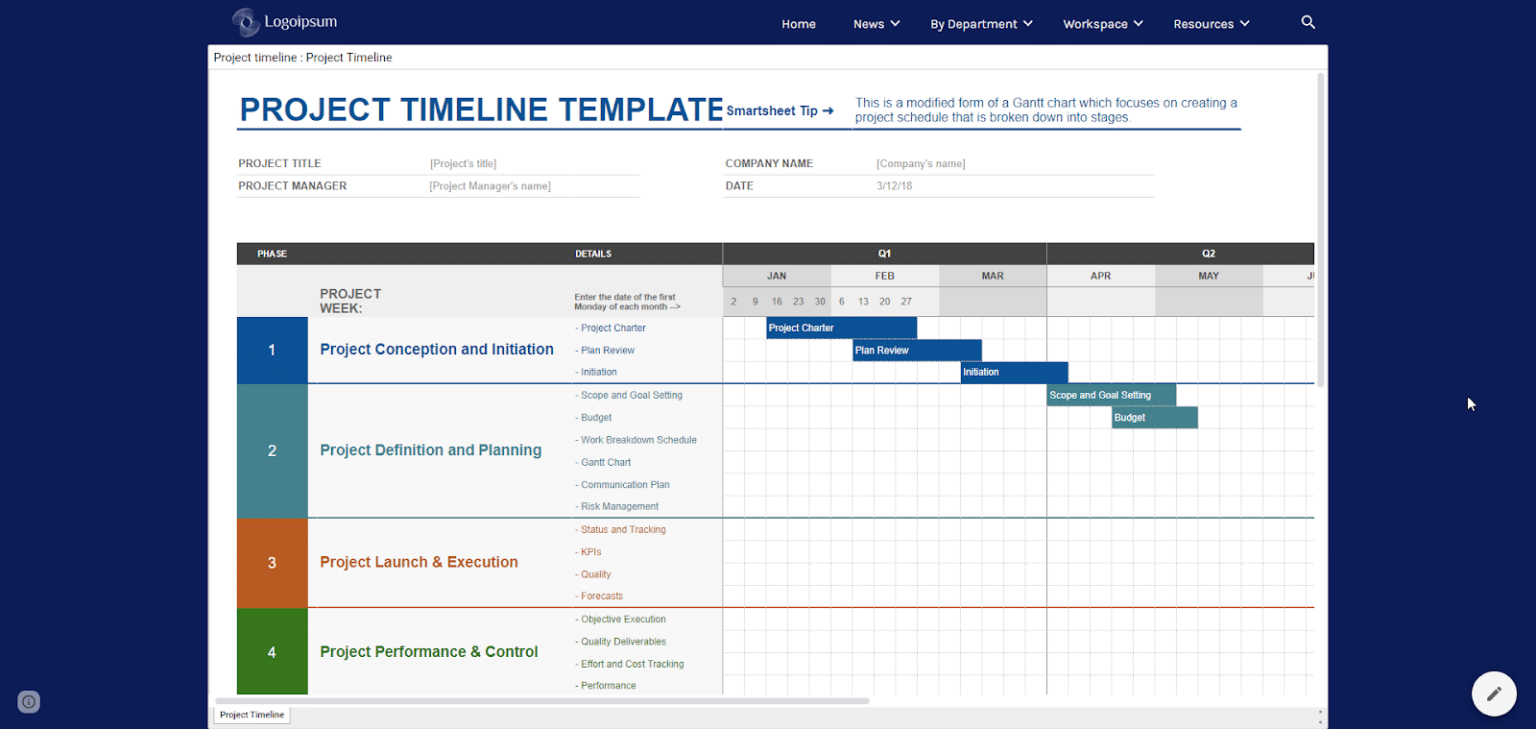Screen dimensions: 1536x729
Task: Switch to the Project Timeline sheet tab
Action: coord(251,714)
